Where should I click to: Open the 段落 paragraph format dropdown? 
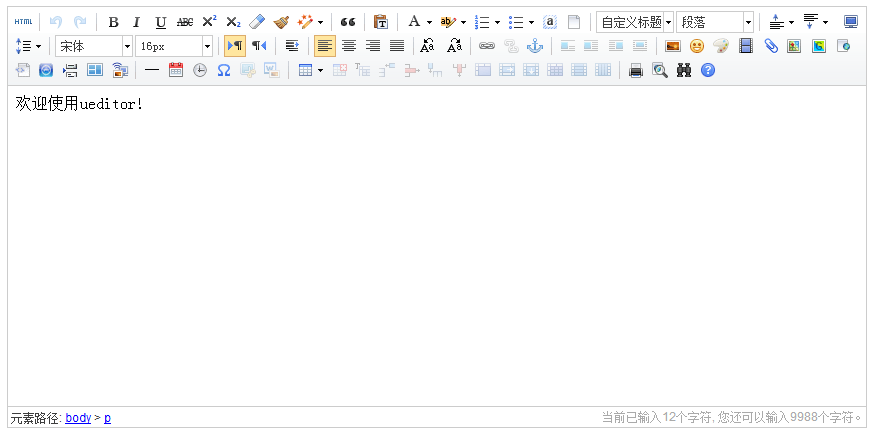[x=715, y=22]
